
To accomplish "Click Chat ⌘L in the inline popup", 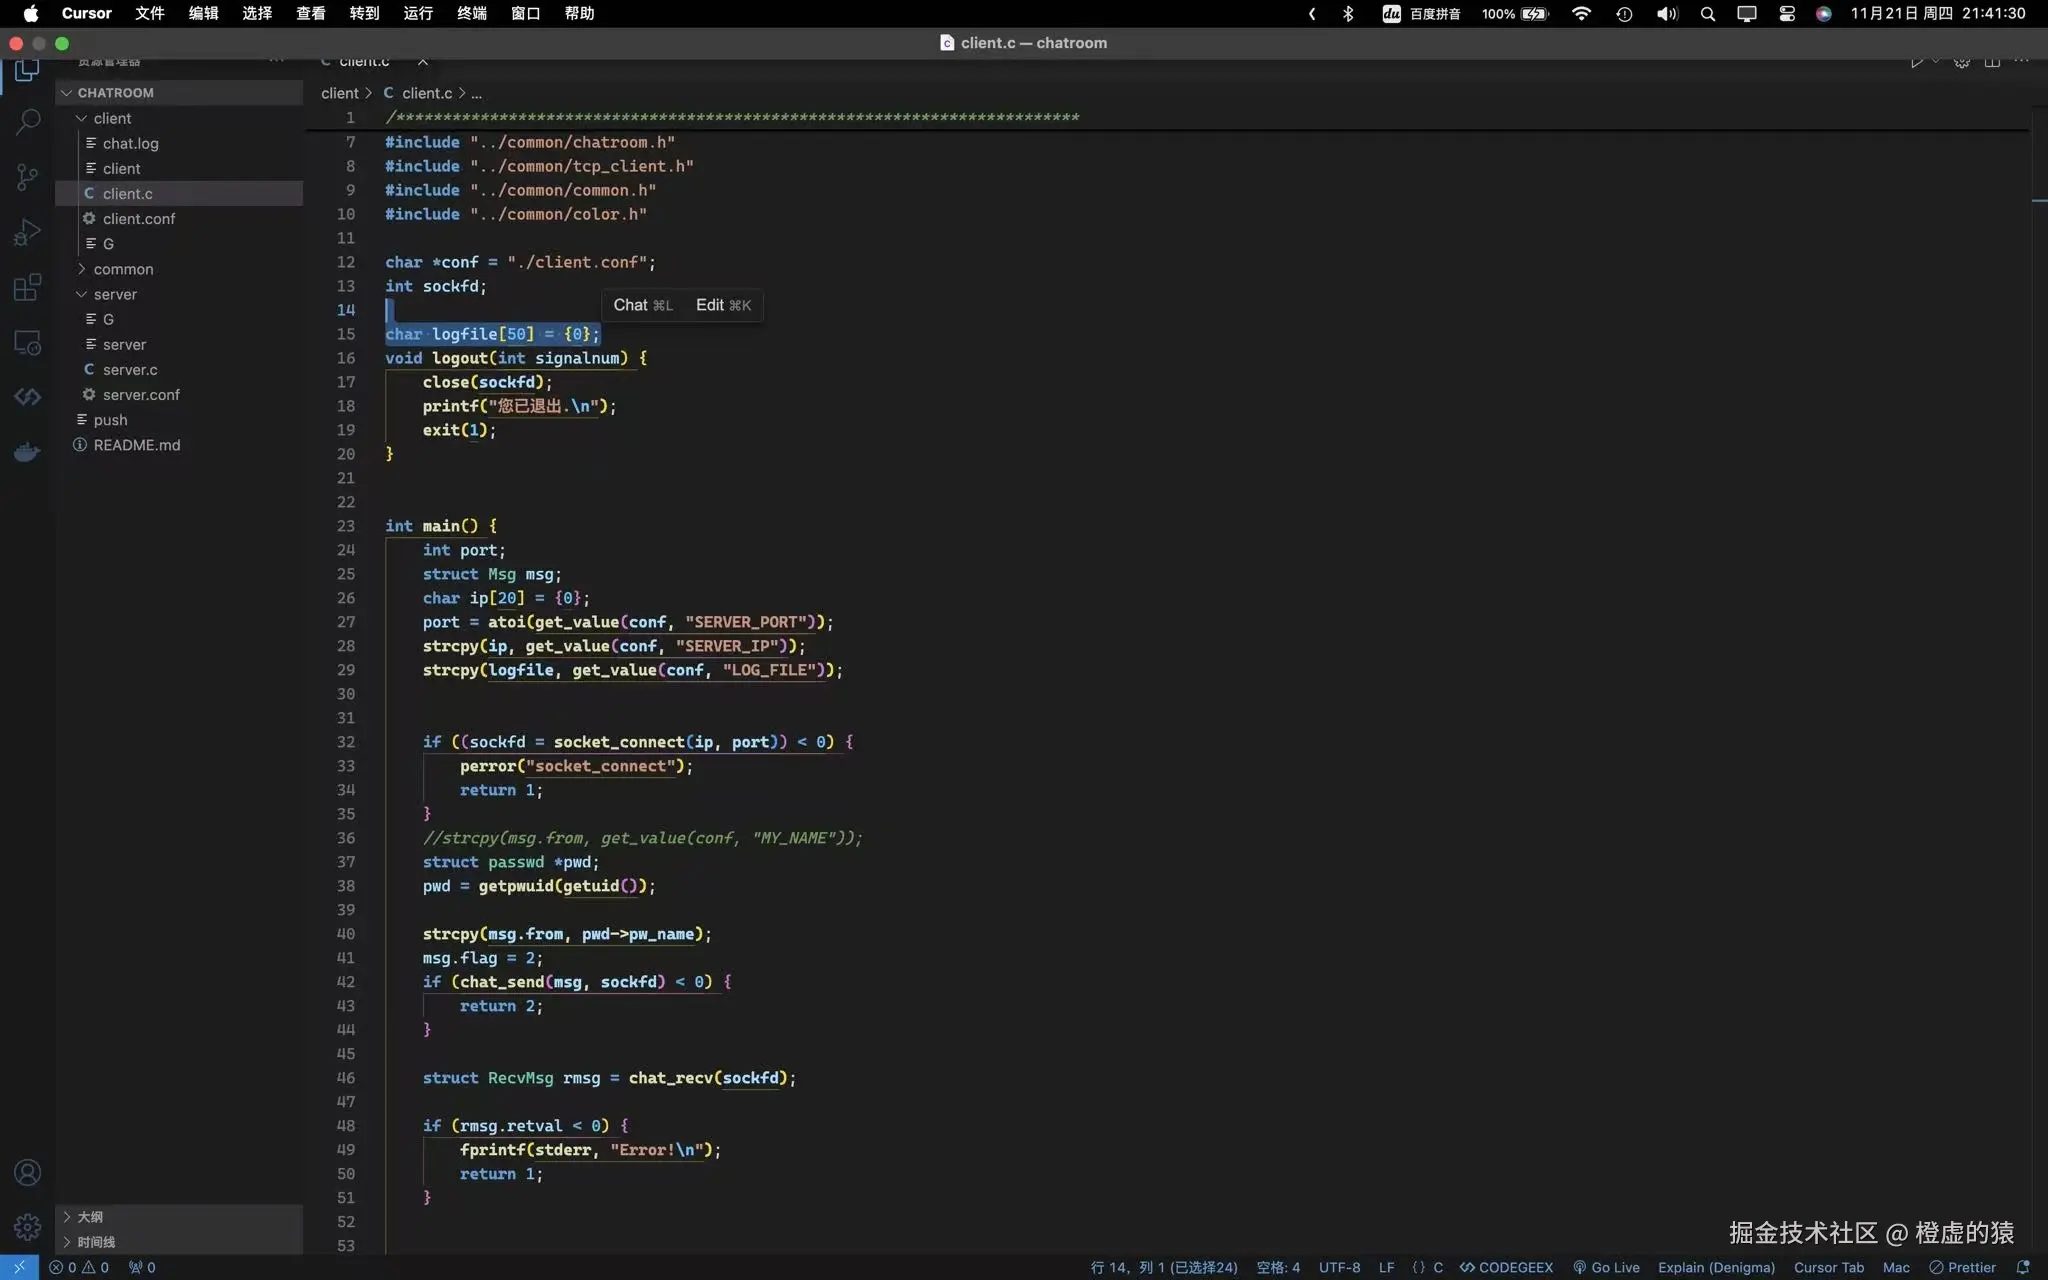I will [x=643, y=305].
